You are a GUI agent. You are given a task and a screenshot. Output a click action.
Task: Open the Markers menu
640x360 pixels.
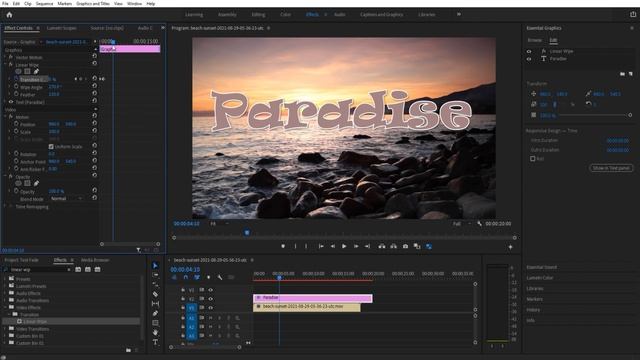coord(64,3)
